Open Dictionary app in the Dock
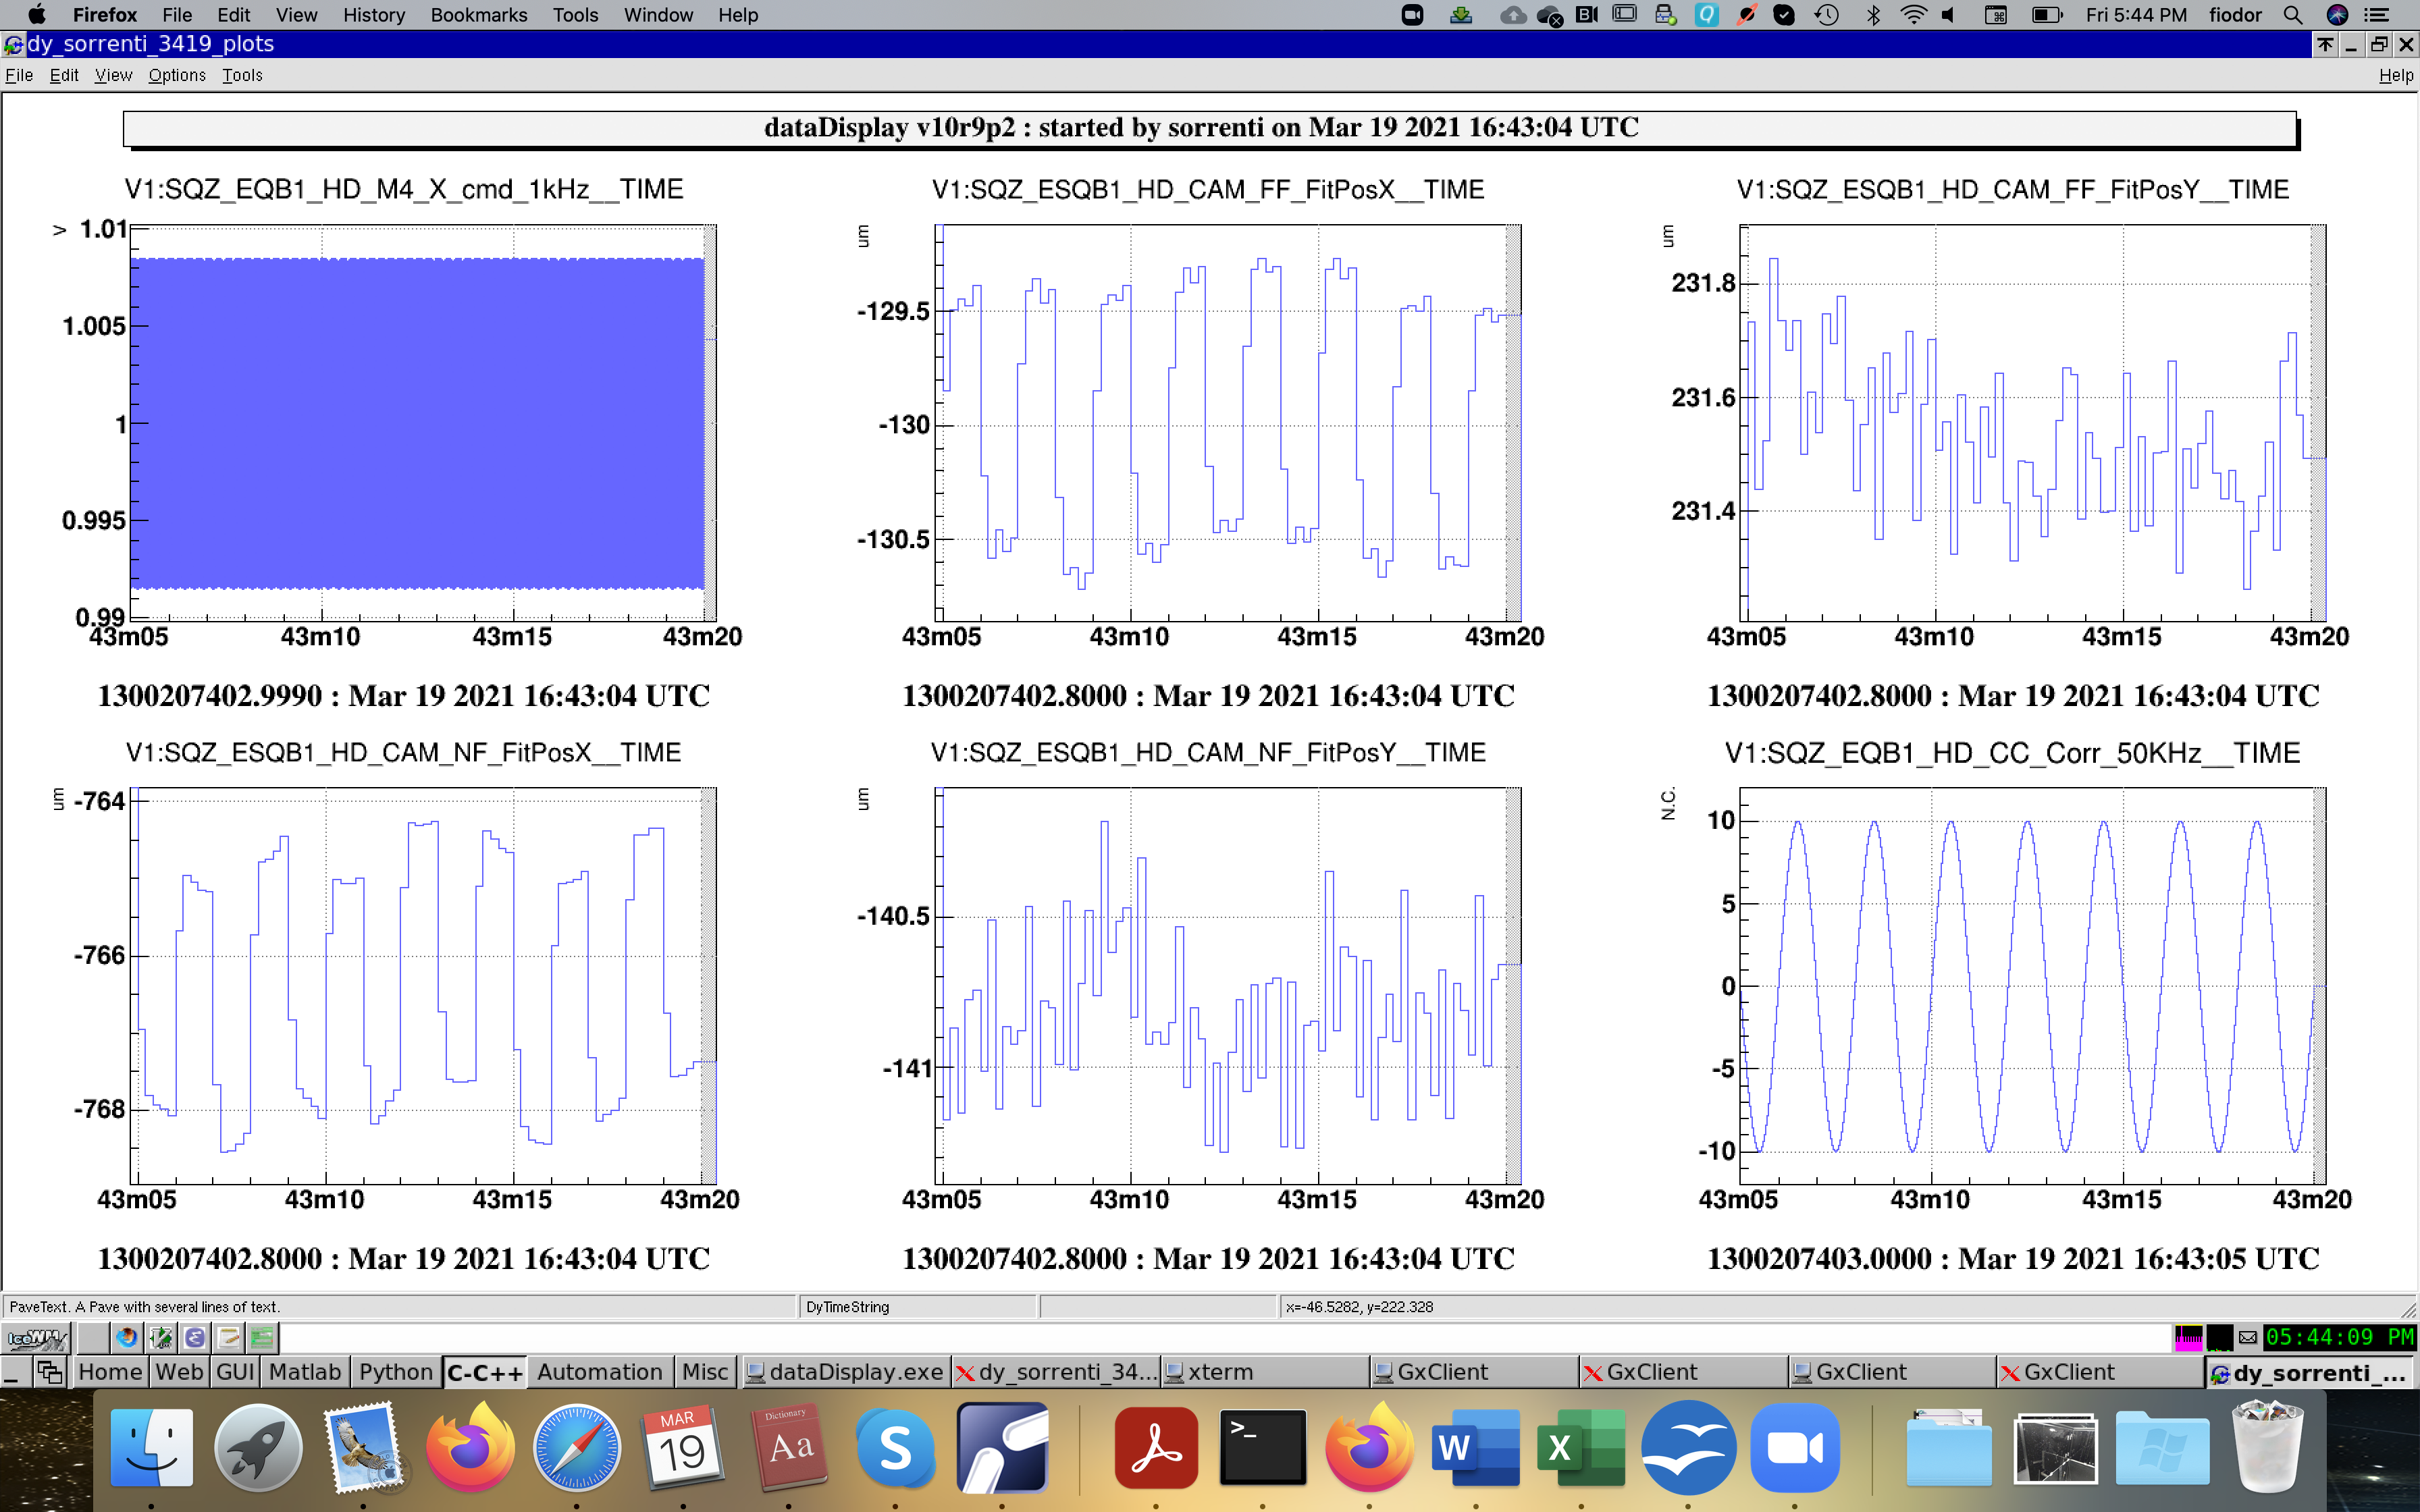 (x=790, y=1447)
